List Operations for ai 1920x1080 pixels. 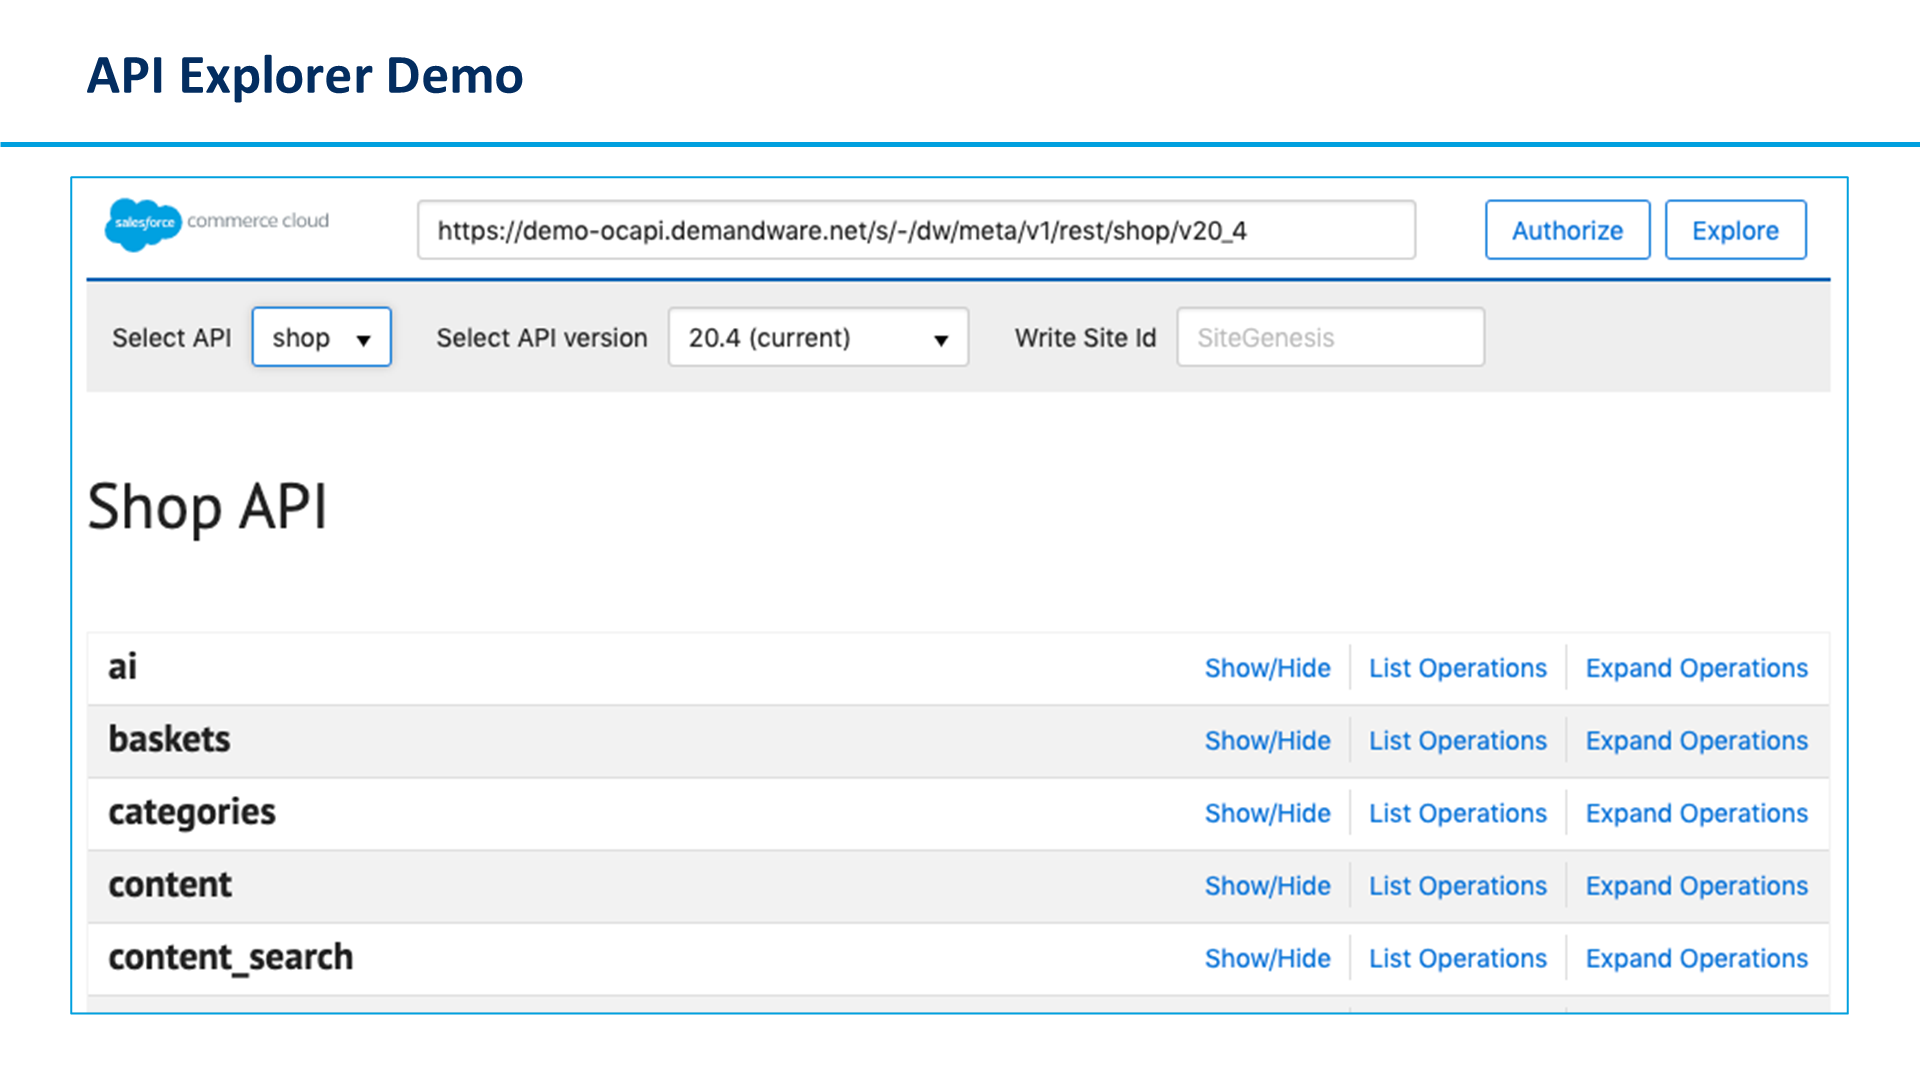click(x=1457, y=668)
